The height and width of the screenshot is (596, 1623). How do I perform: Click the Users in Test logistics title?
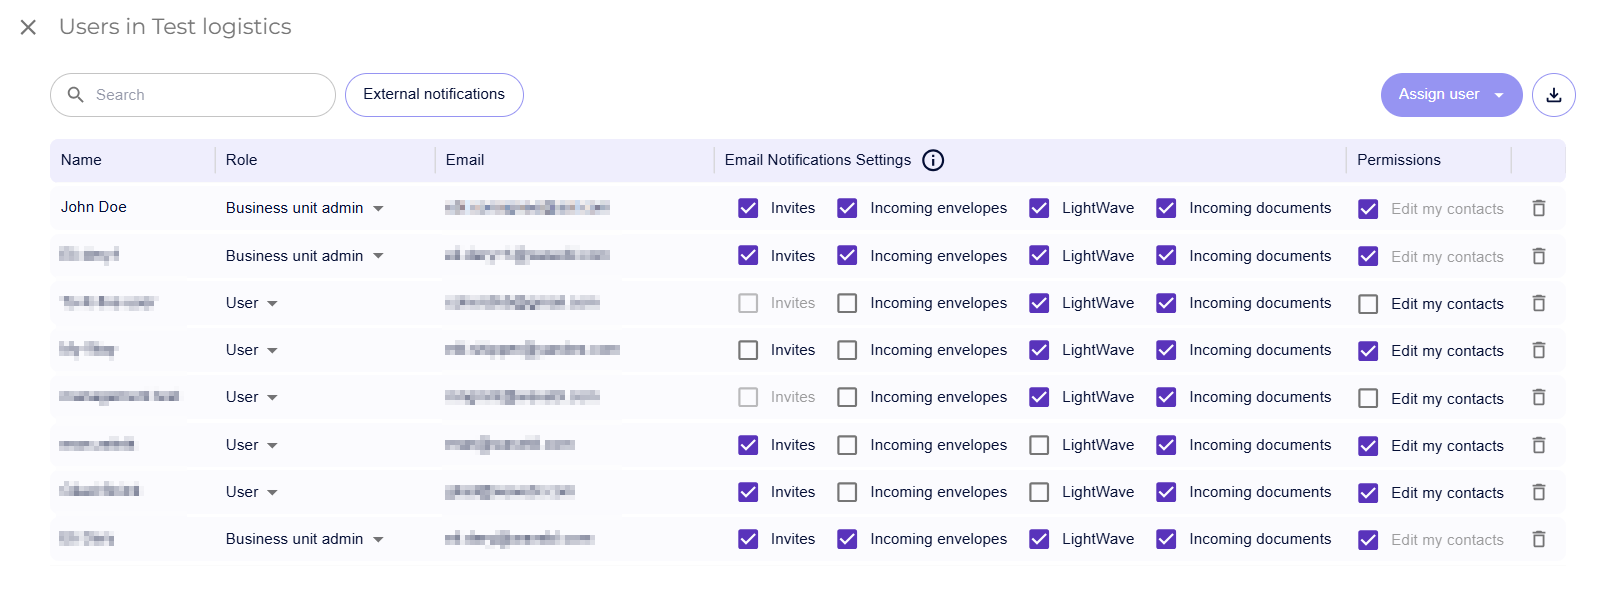tap(175, 27)
